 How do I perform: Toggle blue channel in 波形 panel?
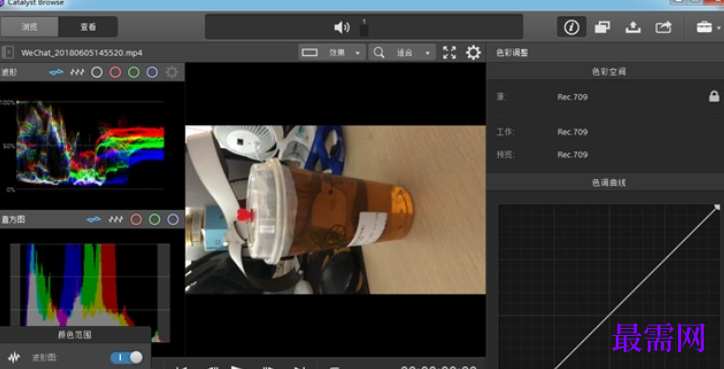[x=152, y=72]
